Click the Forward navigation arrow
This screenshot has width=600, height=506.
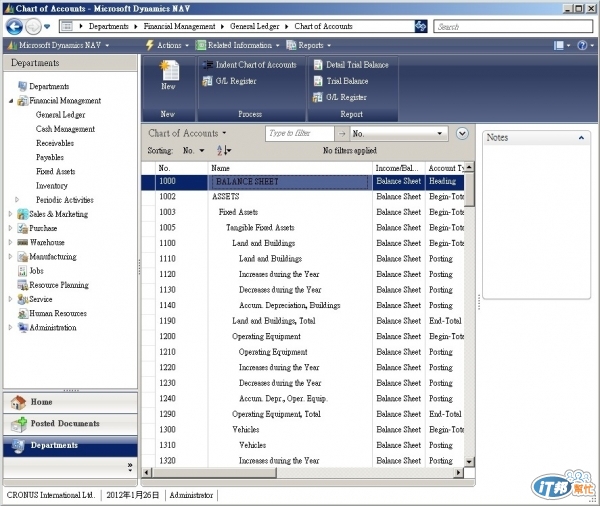tap(33, 26)
